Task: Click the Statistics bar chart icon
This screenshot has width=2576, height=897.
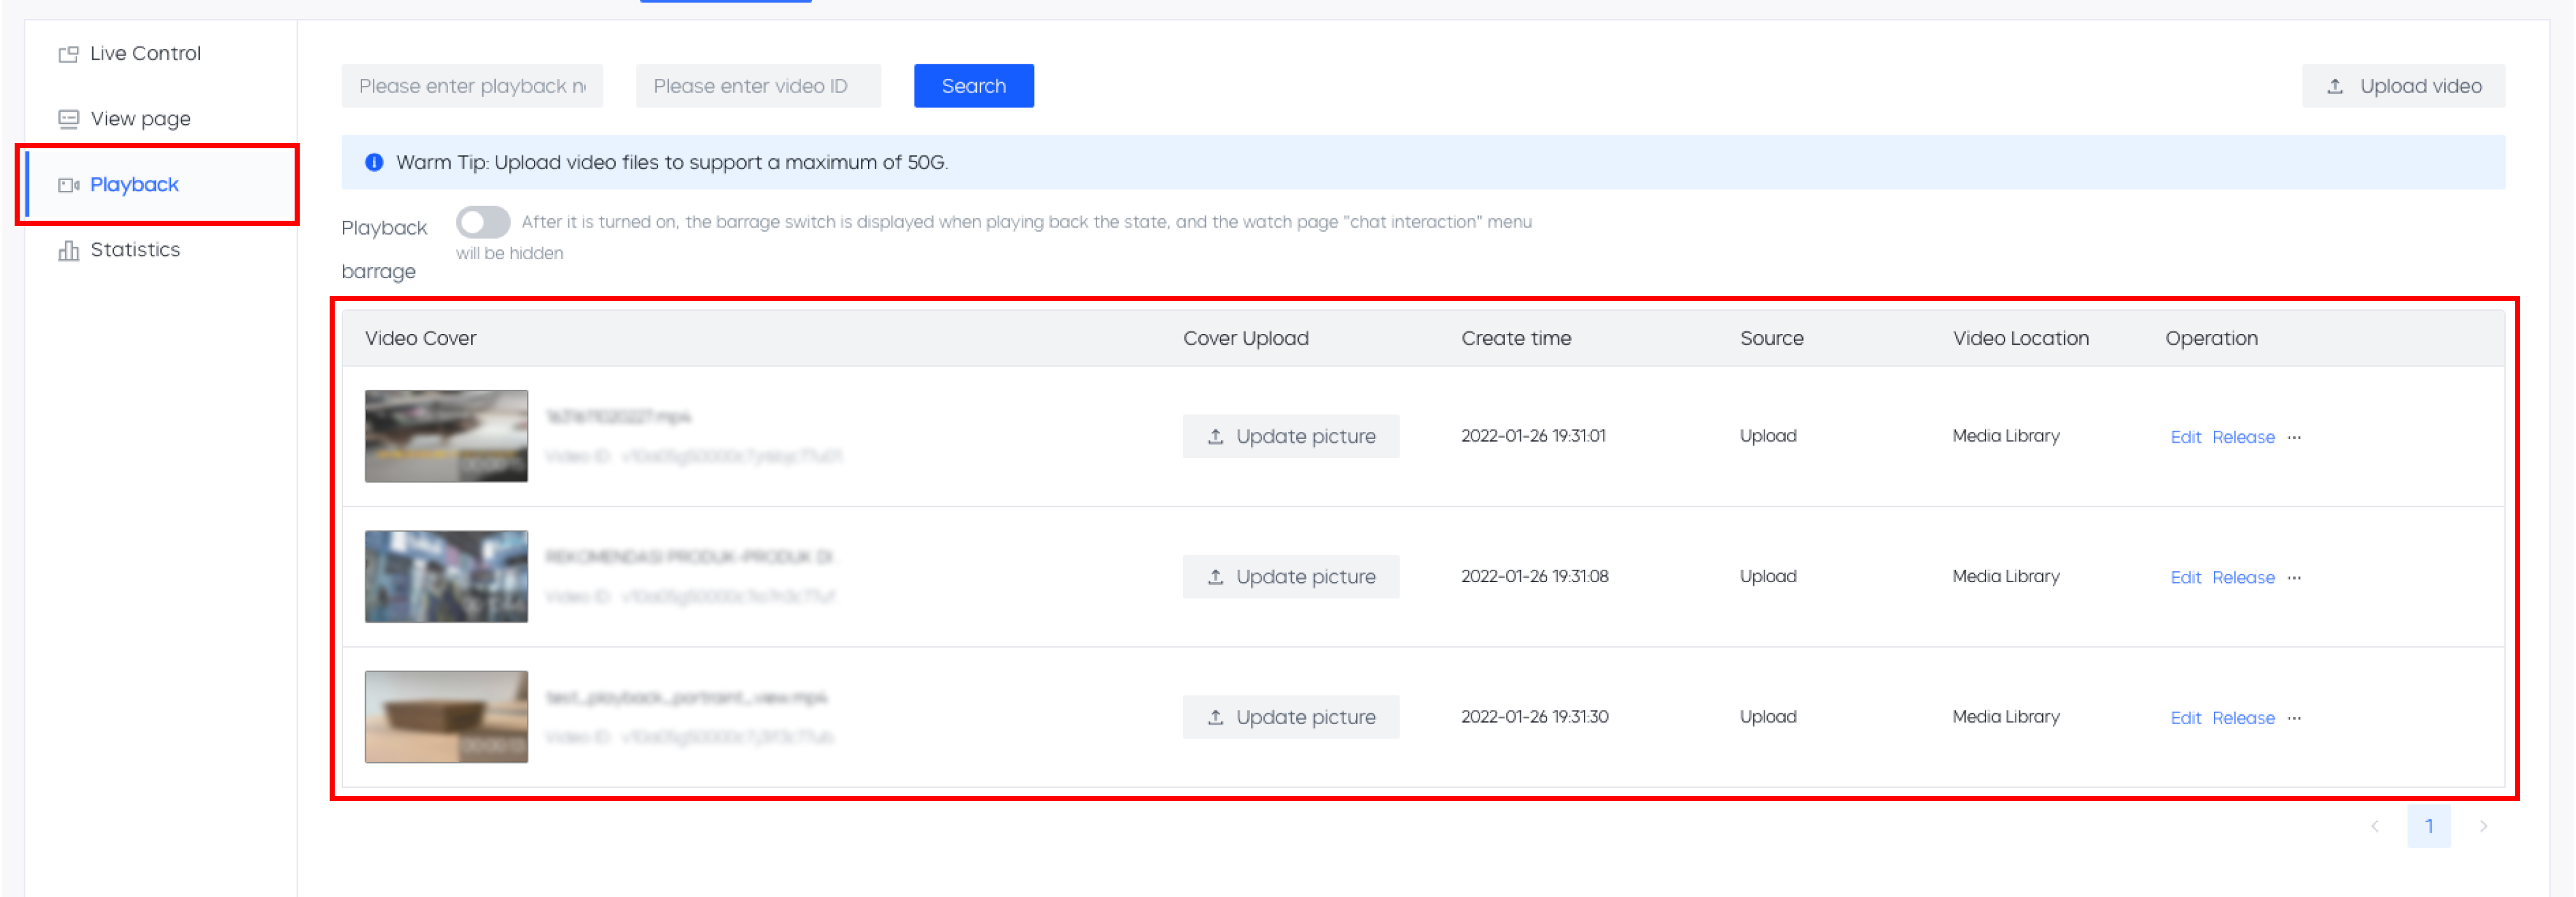Action: pyautogui.click(x=68, y=250)
